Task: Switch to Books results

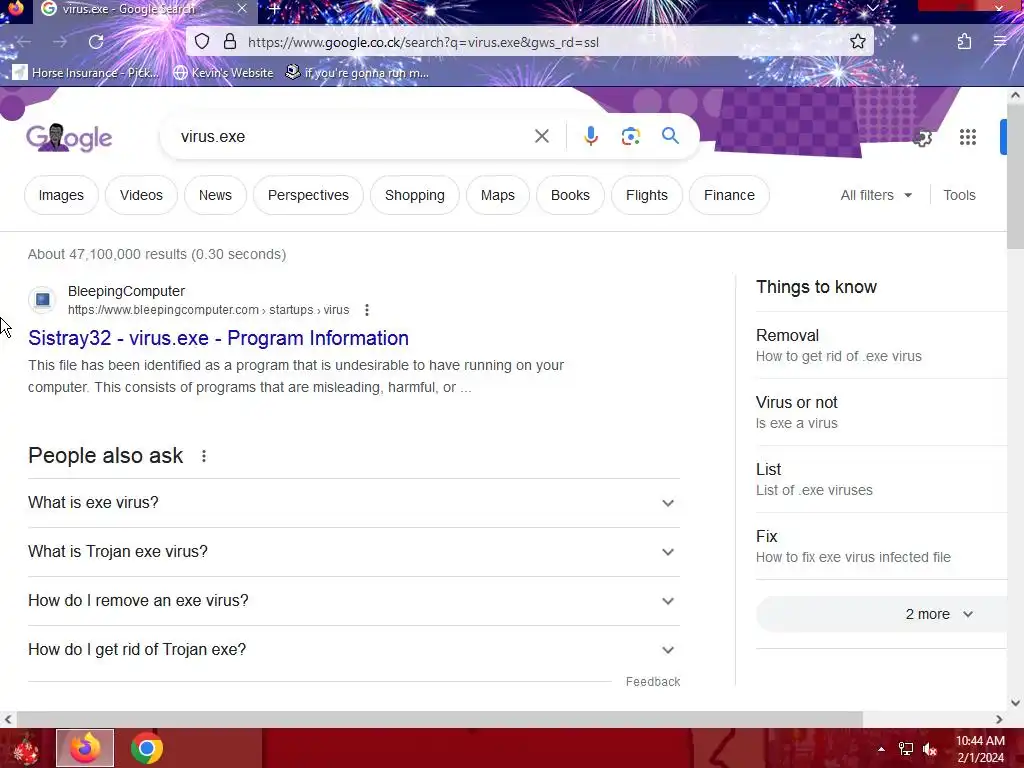Action: point(570,195)
